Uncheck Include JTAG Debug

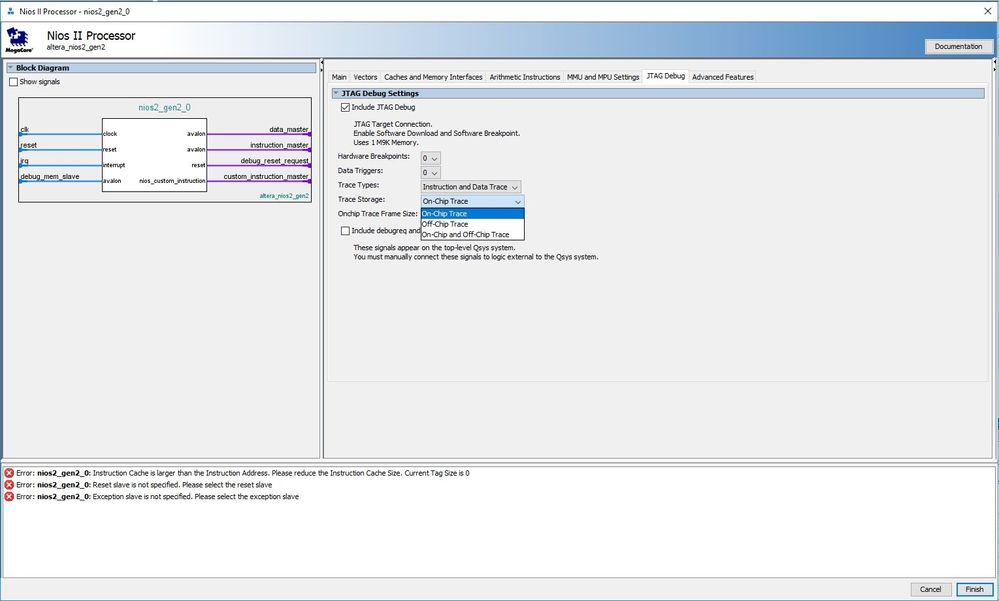345,108
